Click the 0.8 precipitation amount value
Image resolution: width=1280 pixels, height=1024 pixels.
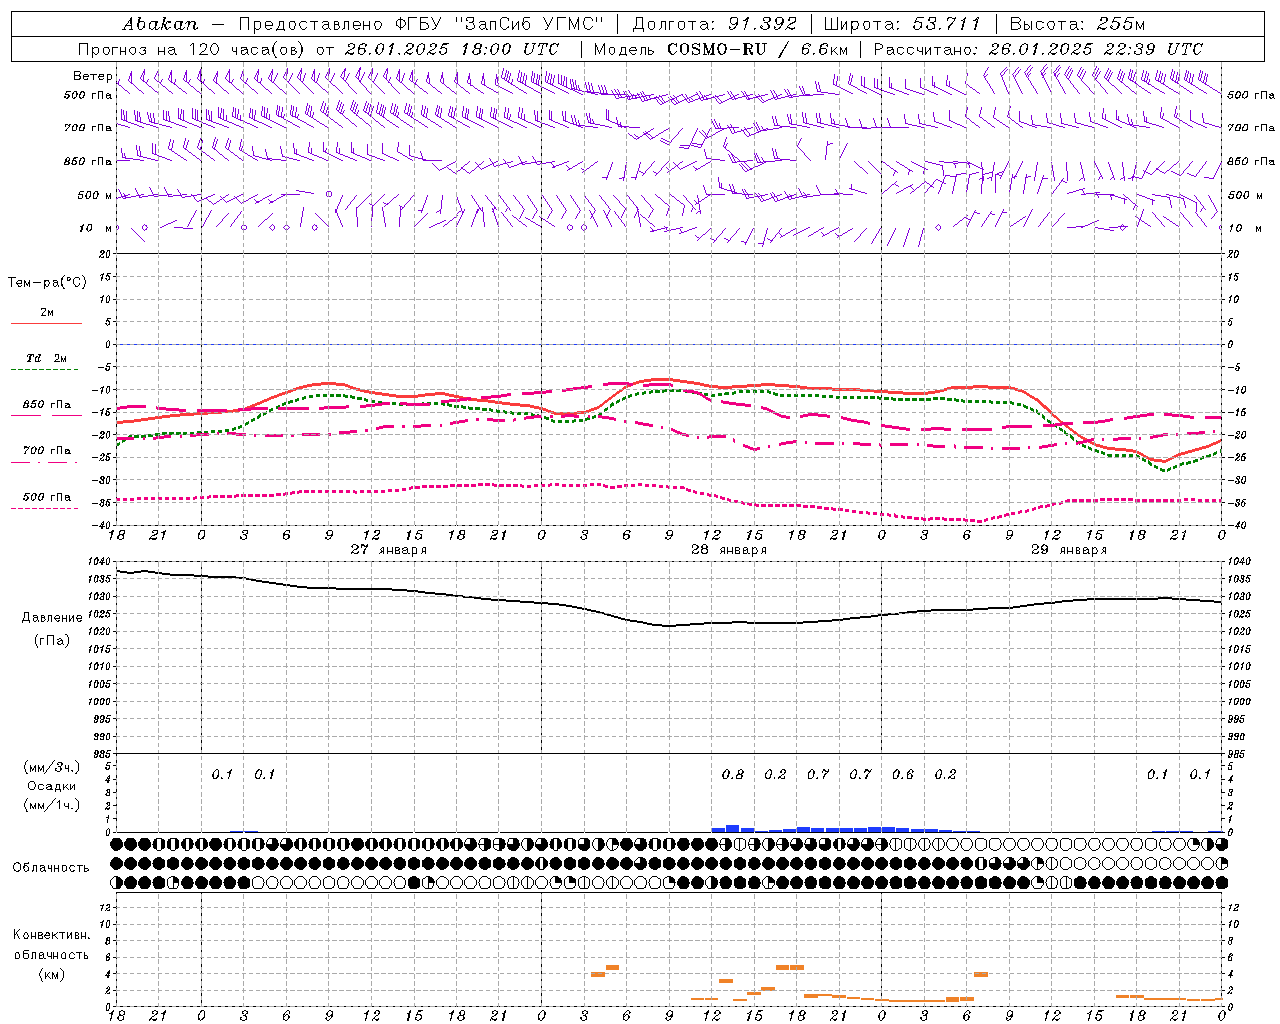pos(733,775)
